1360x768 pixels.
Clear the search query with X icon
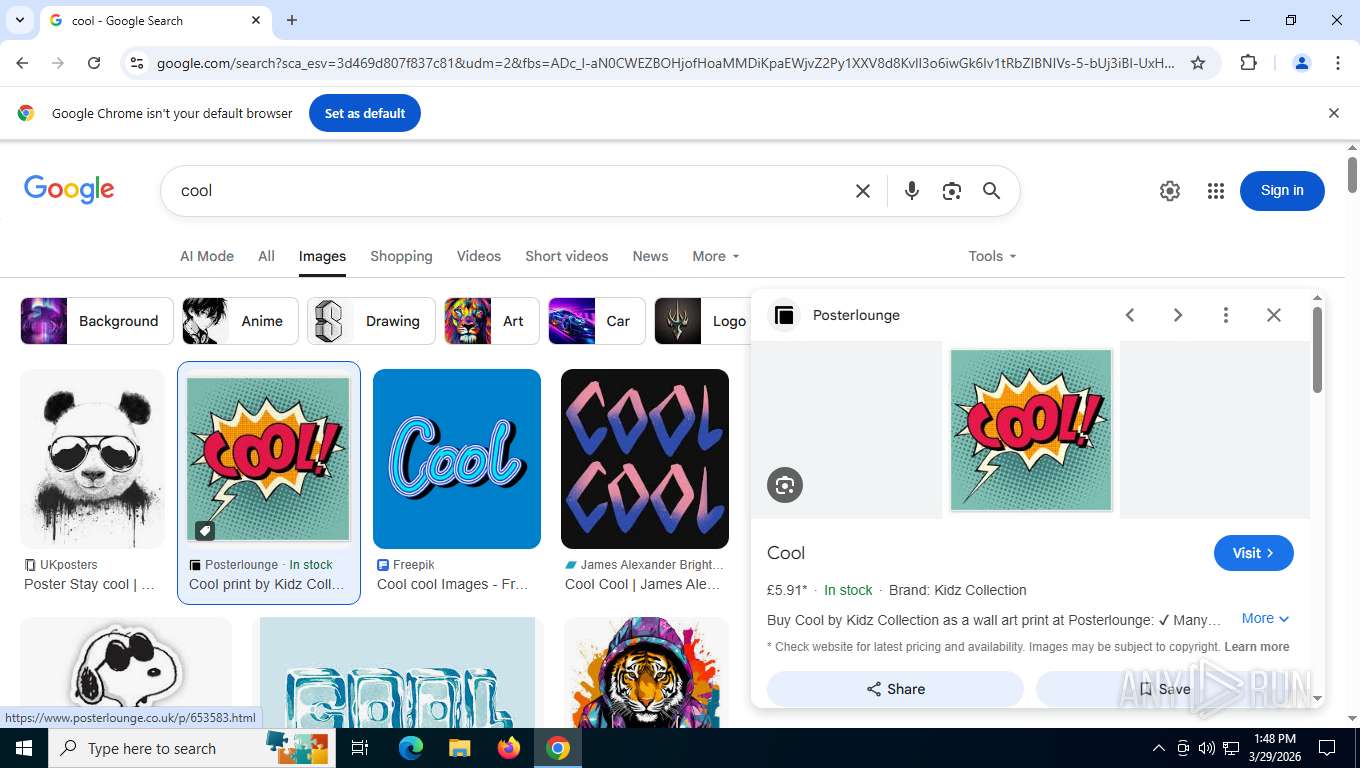(863, 191)
